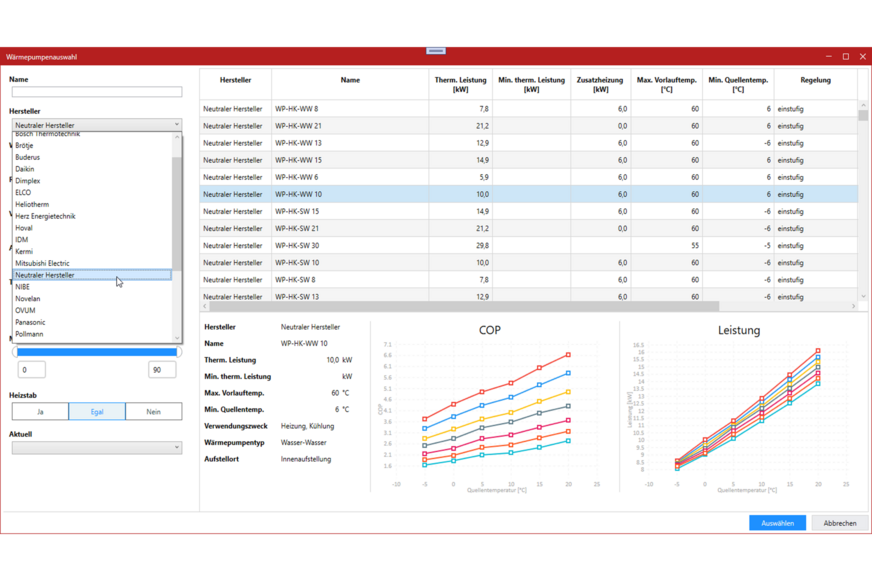
Task: Open the Aktuell dropdown
Action: 97,448
